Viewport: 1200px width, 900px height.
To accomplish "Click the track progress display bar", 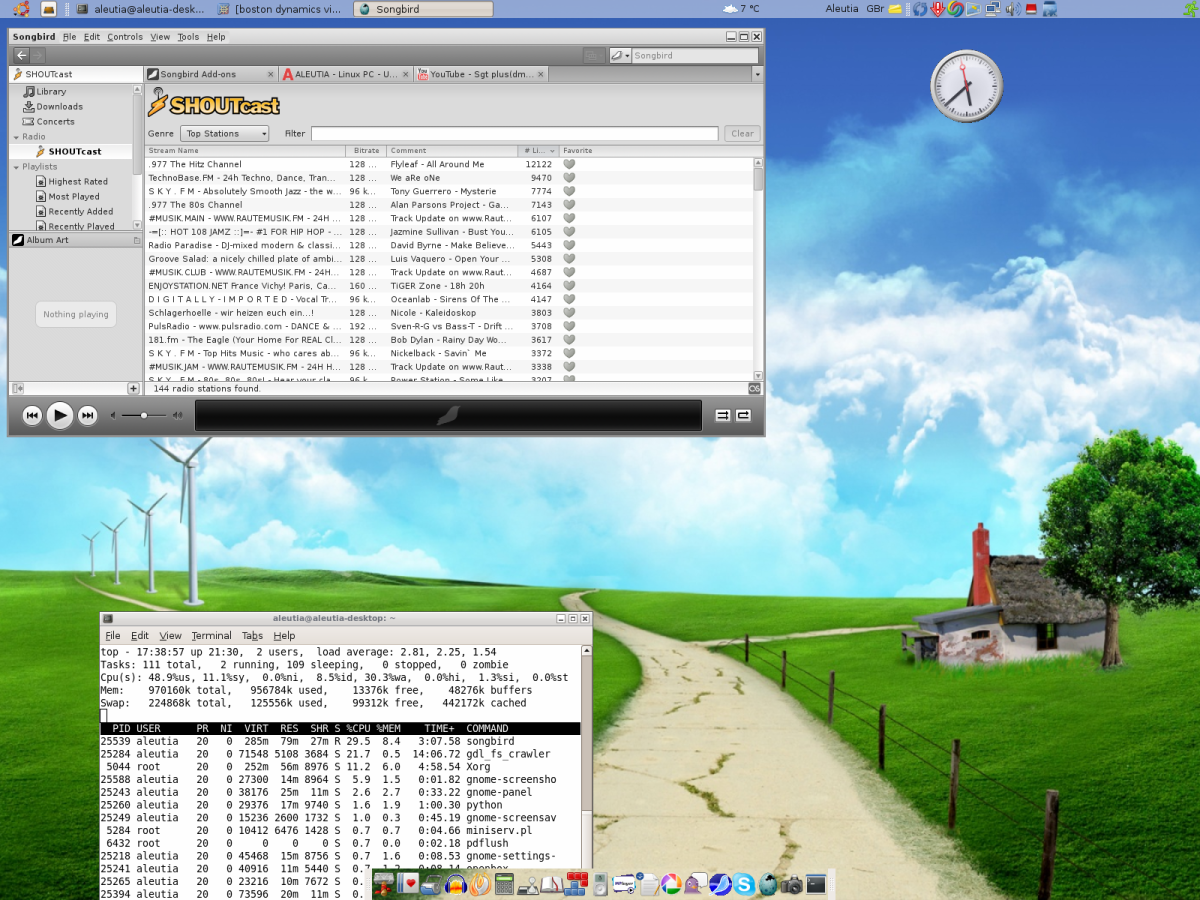I will (x=448, y=415).
